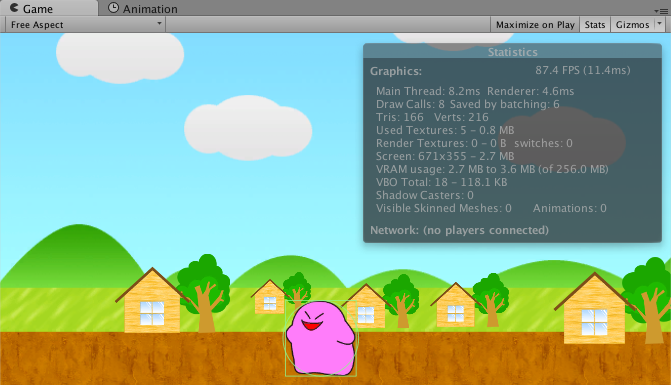Click the Graphics: heading
This screenshot has height=385, width=671.
click(396, 71)
